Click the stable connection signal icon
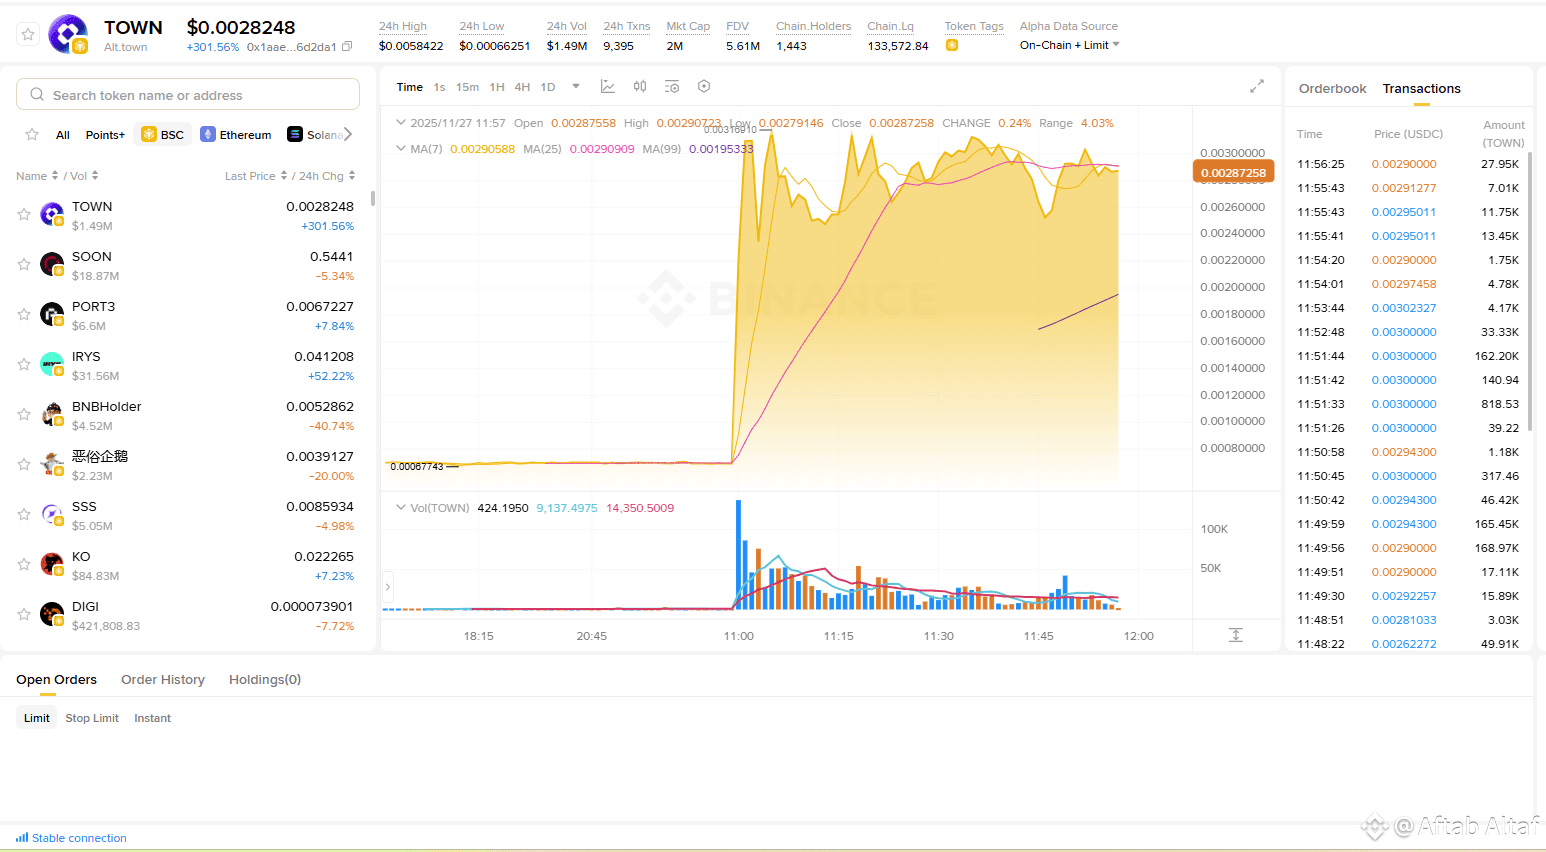Screen dimensions: 1546x852 (x=22, y=838)
